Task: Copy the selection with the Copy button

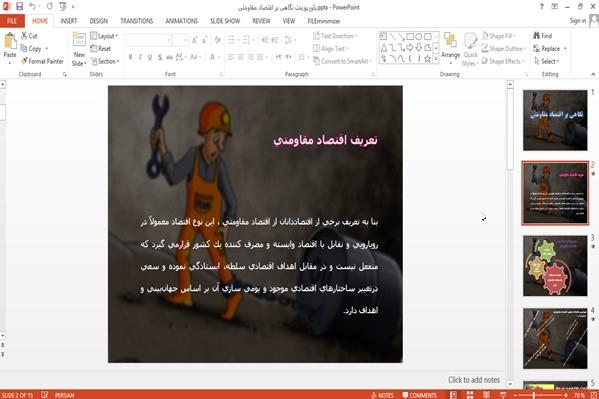Action: point(31,49)
